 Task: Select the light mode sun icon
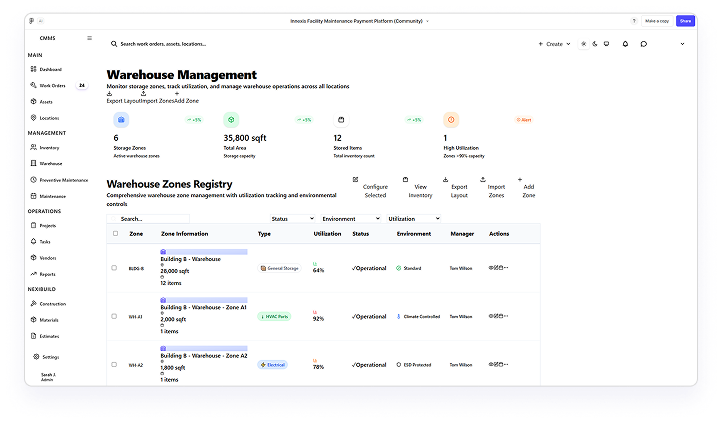pyautogui.click(x=583, y=44)
